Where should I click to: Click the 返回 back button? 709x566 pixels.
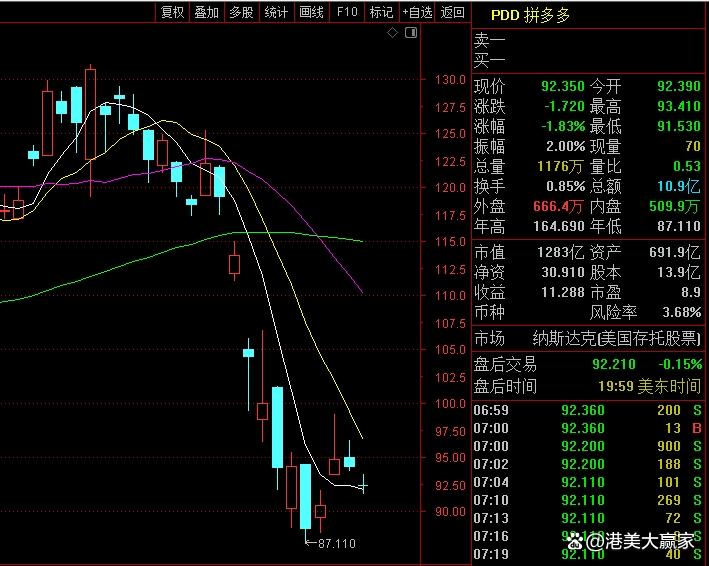point(453,12)
